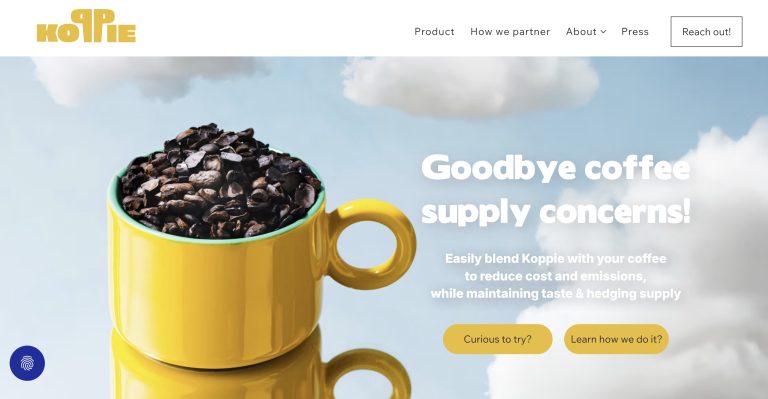The height and width of the screenshot is (399, 768).
Task: Click the Reach out! outlined button
Action: [x=706, y=32]
